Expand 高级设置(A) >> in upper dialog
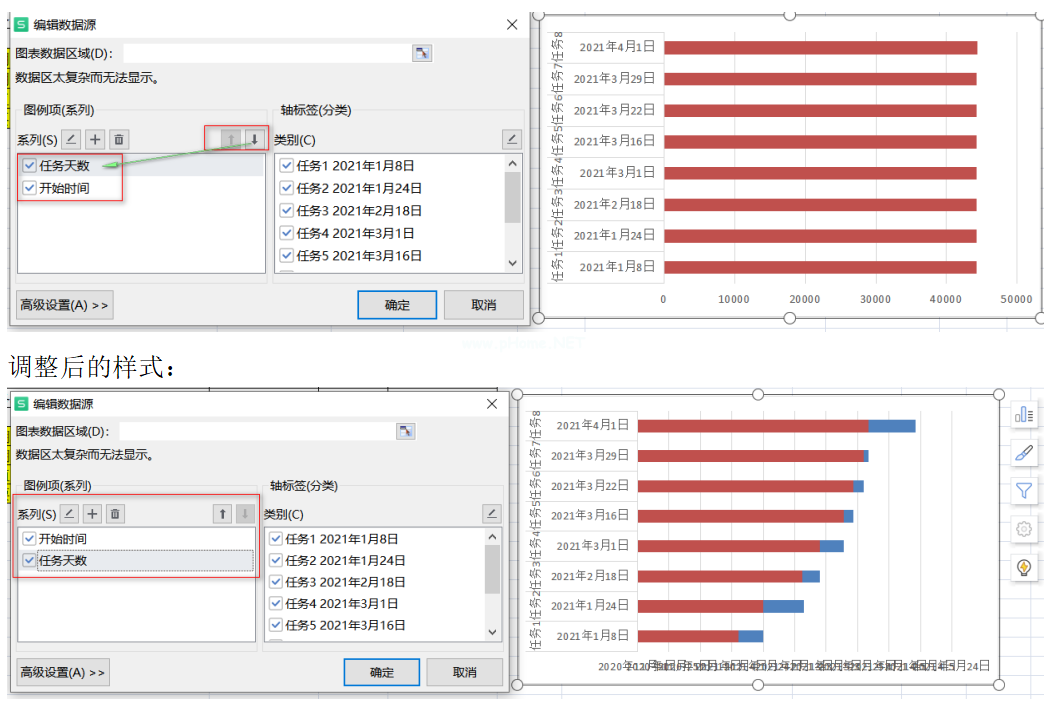 click(65, 305)
